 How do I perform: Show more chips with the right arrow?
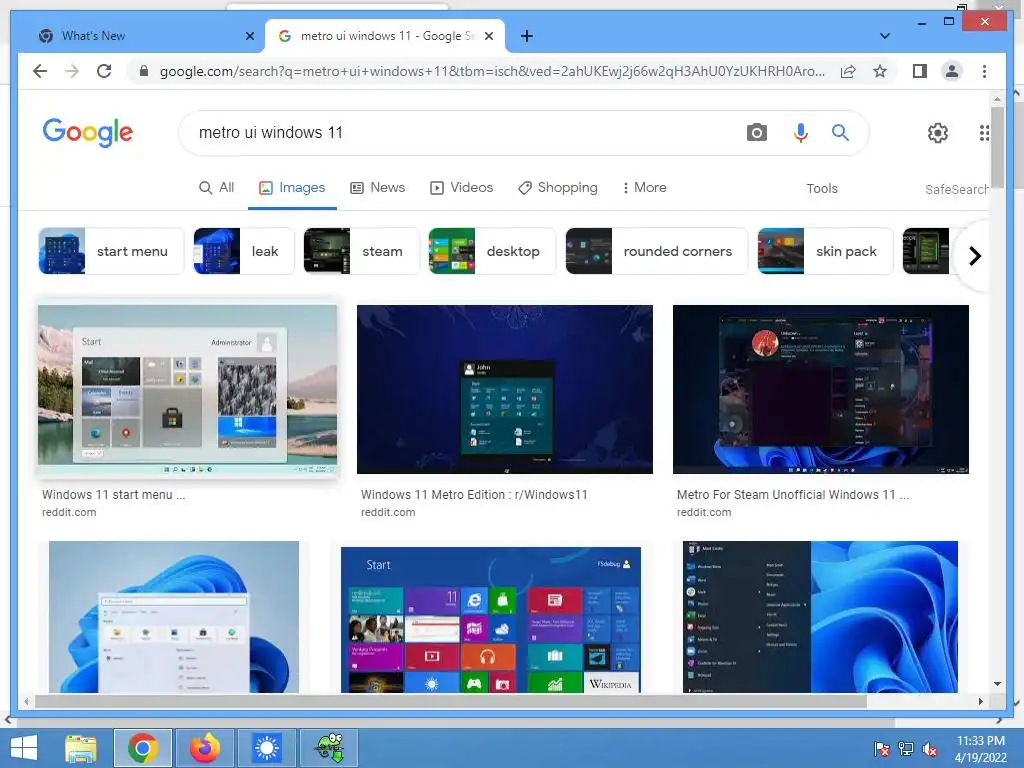click(x=974, y=256)
